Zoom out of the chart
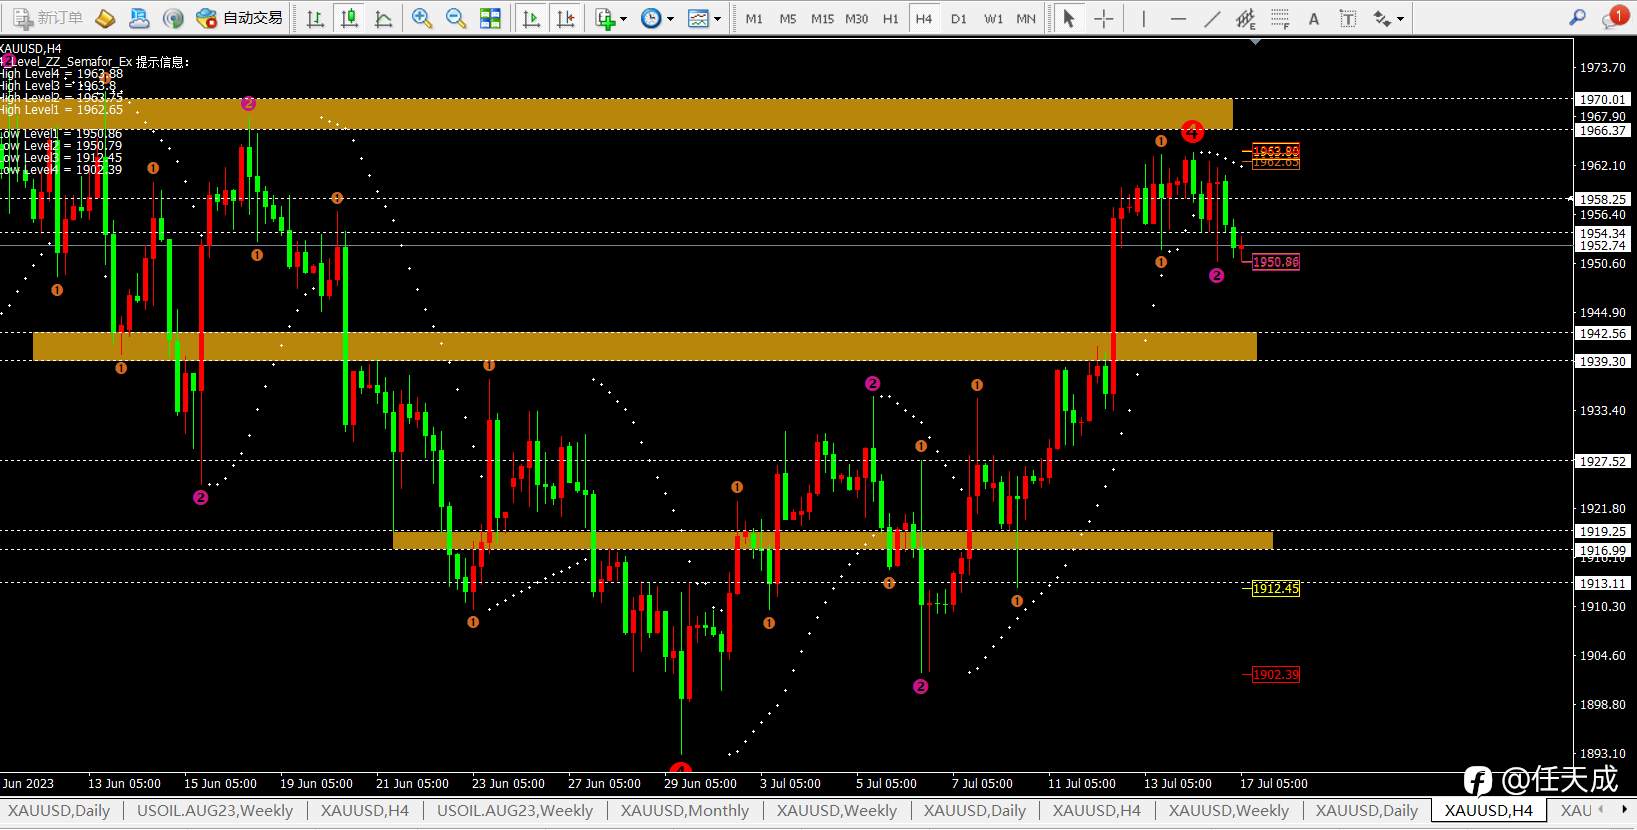 point(456,18)
